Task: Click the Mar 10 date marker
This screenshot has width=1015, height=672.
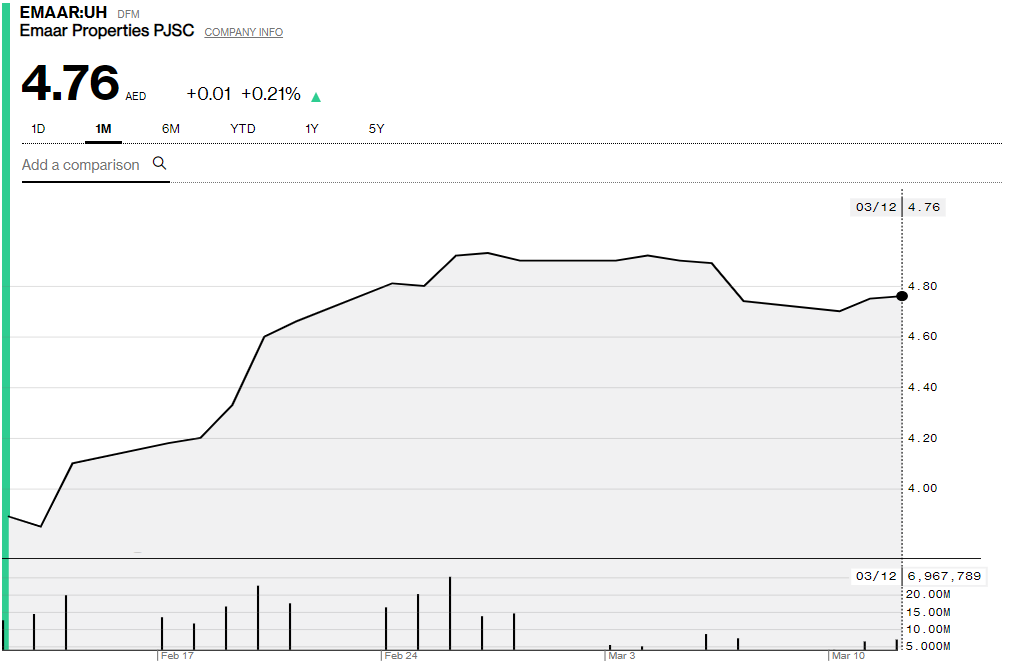Action: point(847,656)
